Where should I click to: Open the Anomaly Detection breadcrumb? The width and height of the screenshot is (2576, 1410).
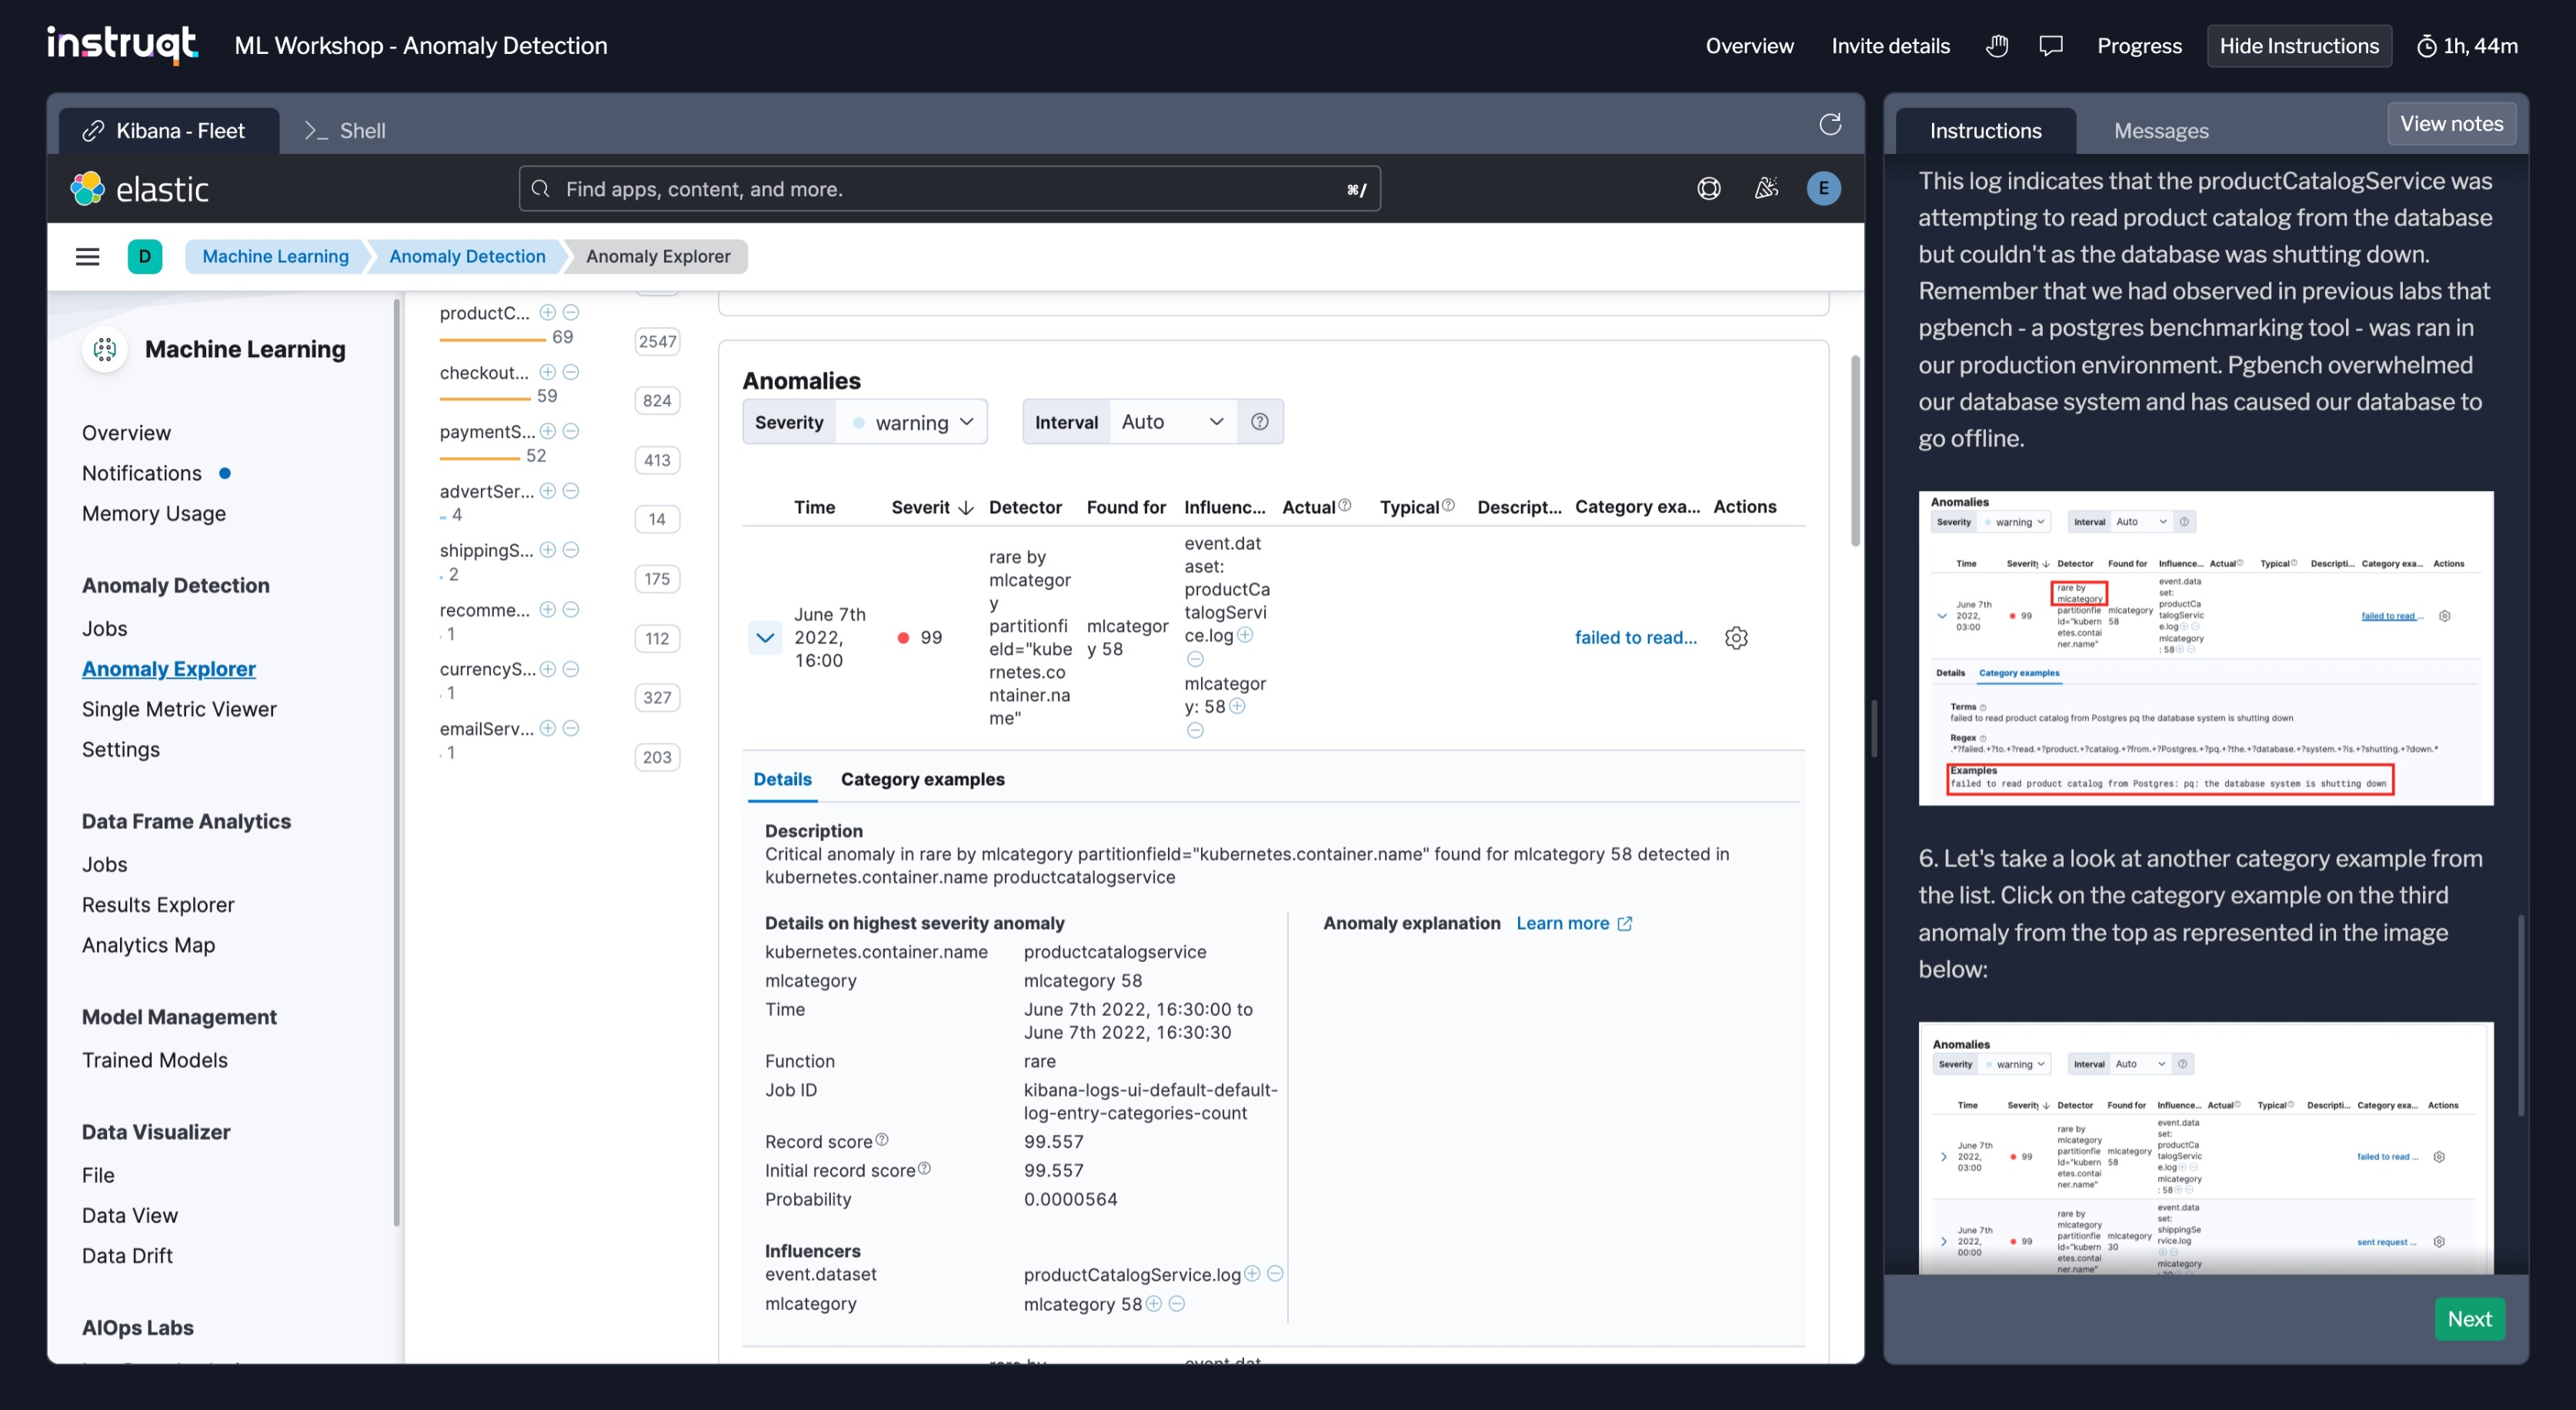point(467,256)
